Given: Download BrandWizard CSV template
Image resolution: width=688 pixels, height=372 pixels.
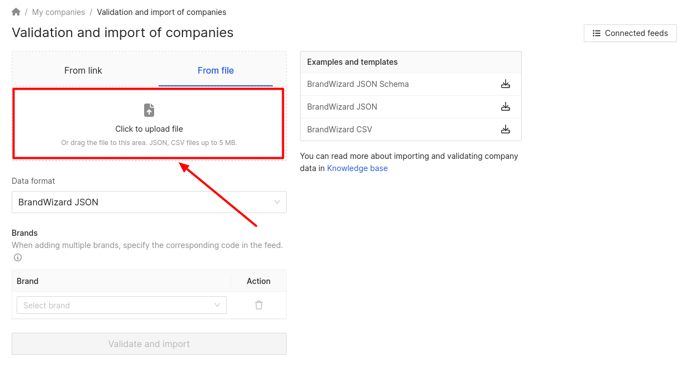Looking at the screenshot, I should pyautogui.click(x=505, y=129).
